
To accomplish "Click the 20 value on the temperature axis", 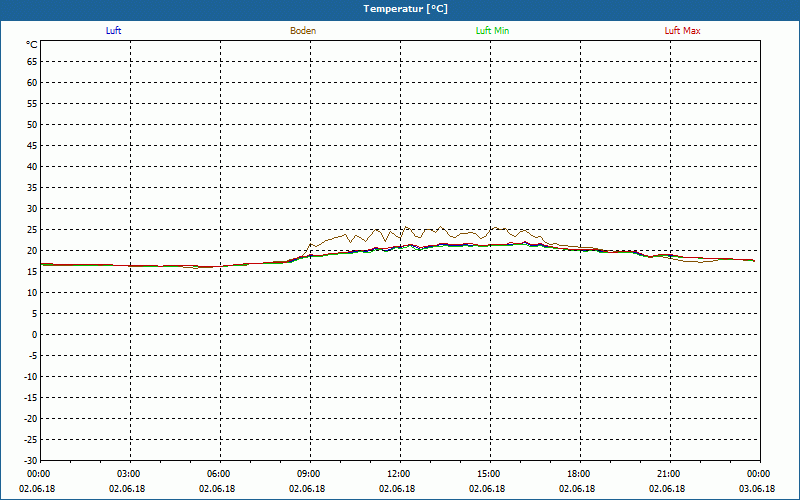I will (32, 251).
